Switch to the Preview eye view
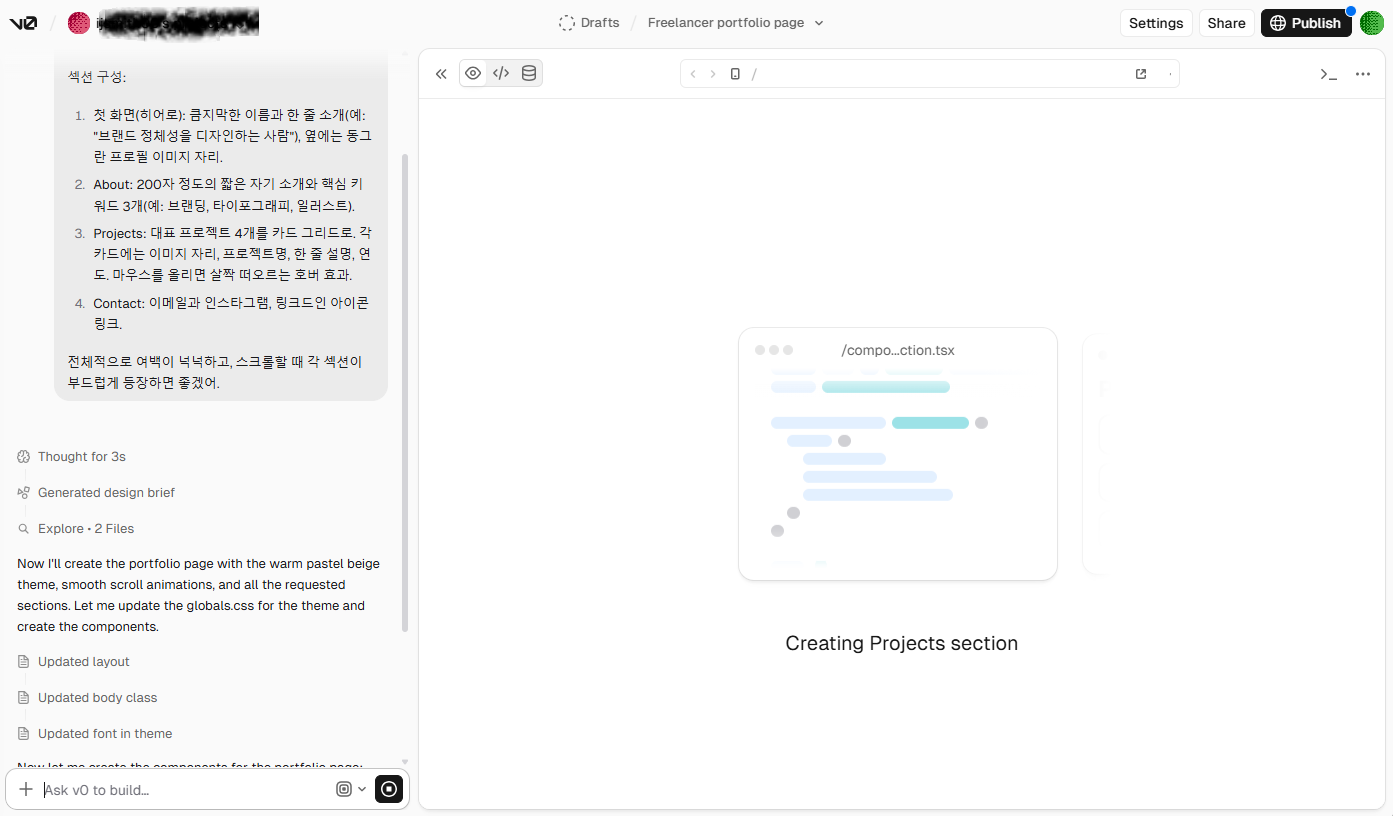 [x=473, y=74]
